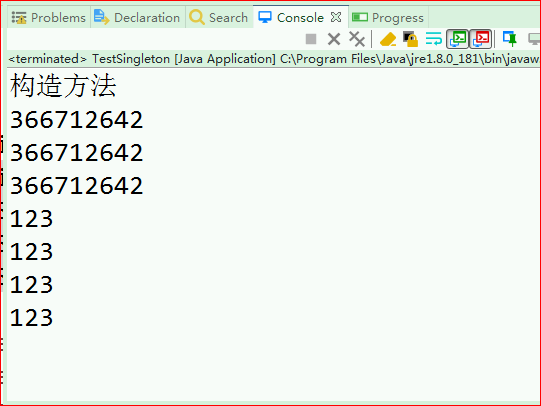
Task: Remove all terminated launches with double X icon
Action: [357, 39]
